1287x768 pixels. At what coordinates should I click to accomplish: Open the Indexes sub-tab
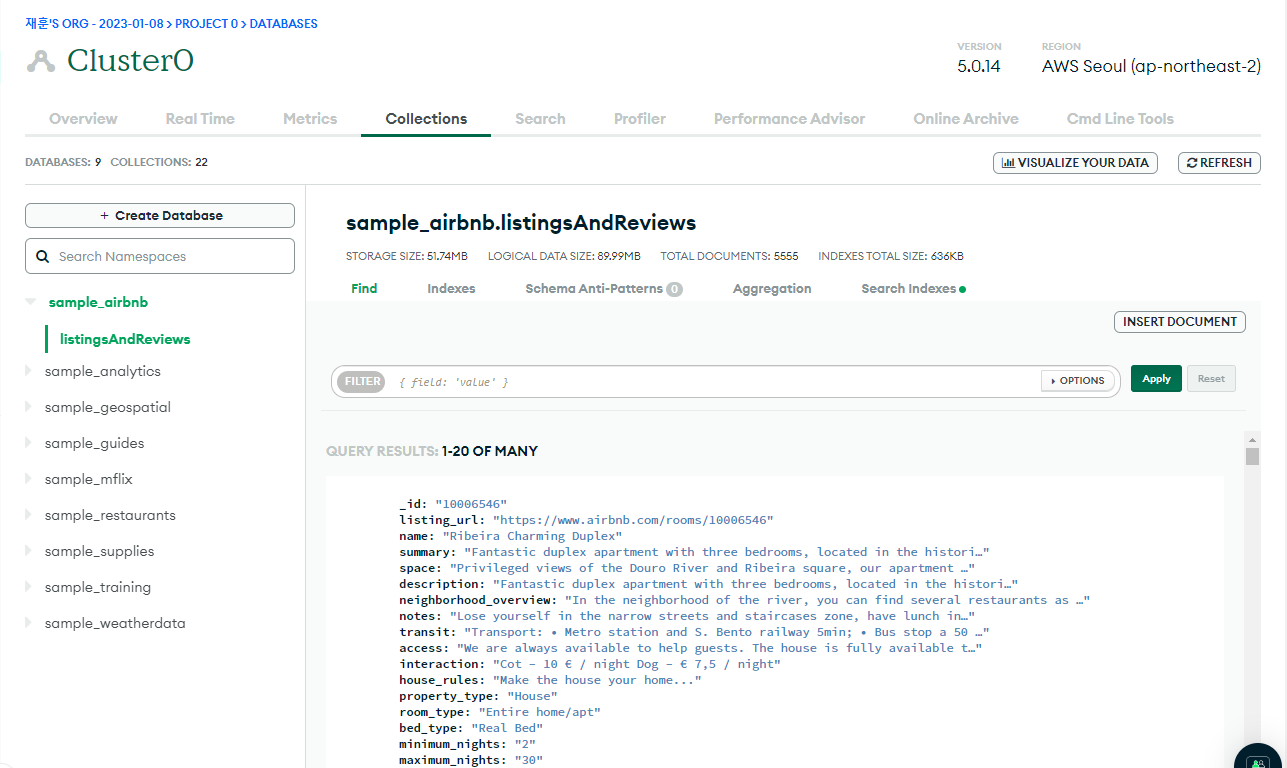[x=451, y=288]
